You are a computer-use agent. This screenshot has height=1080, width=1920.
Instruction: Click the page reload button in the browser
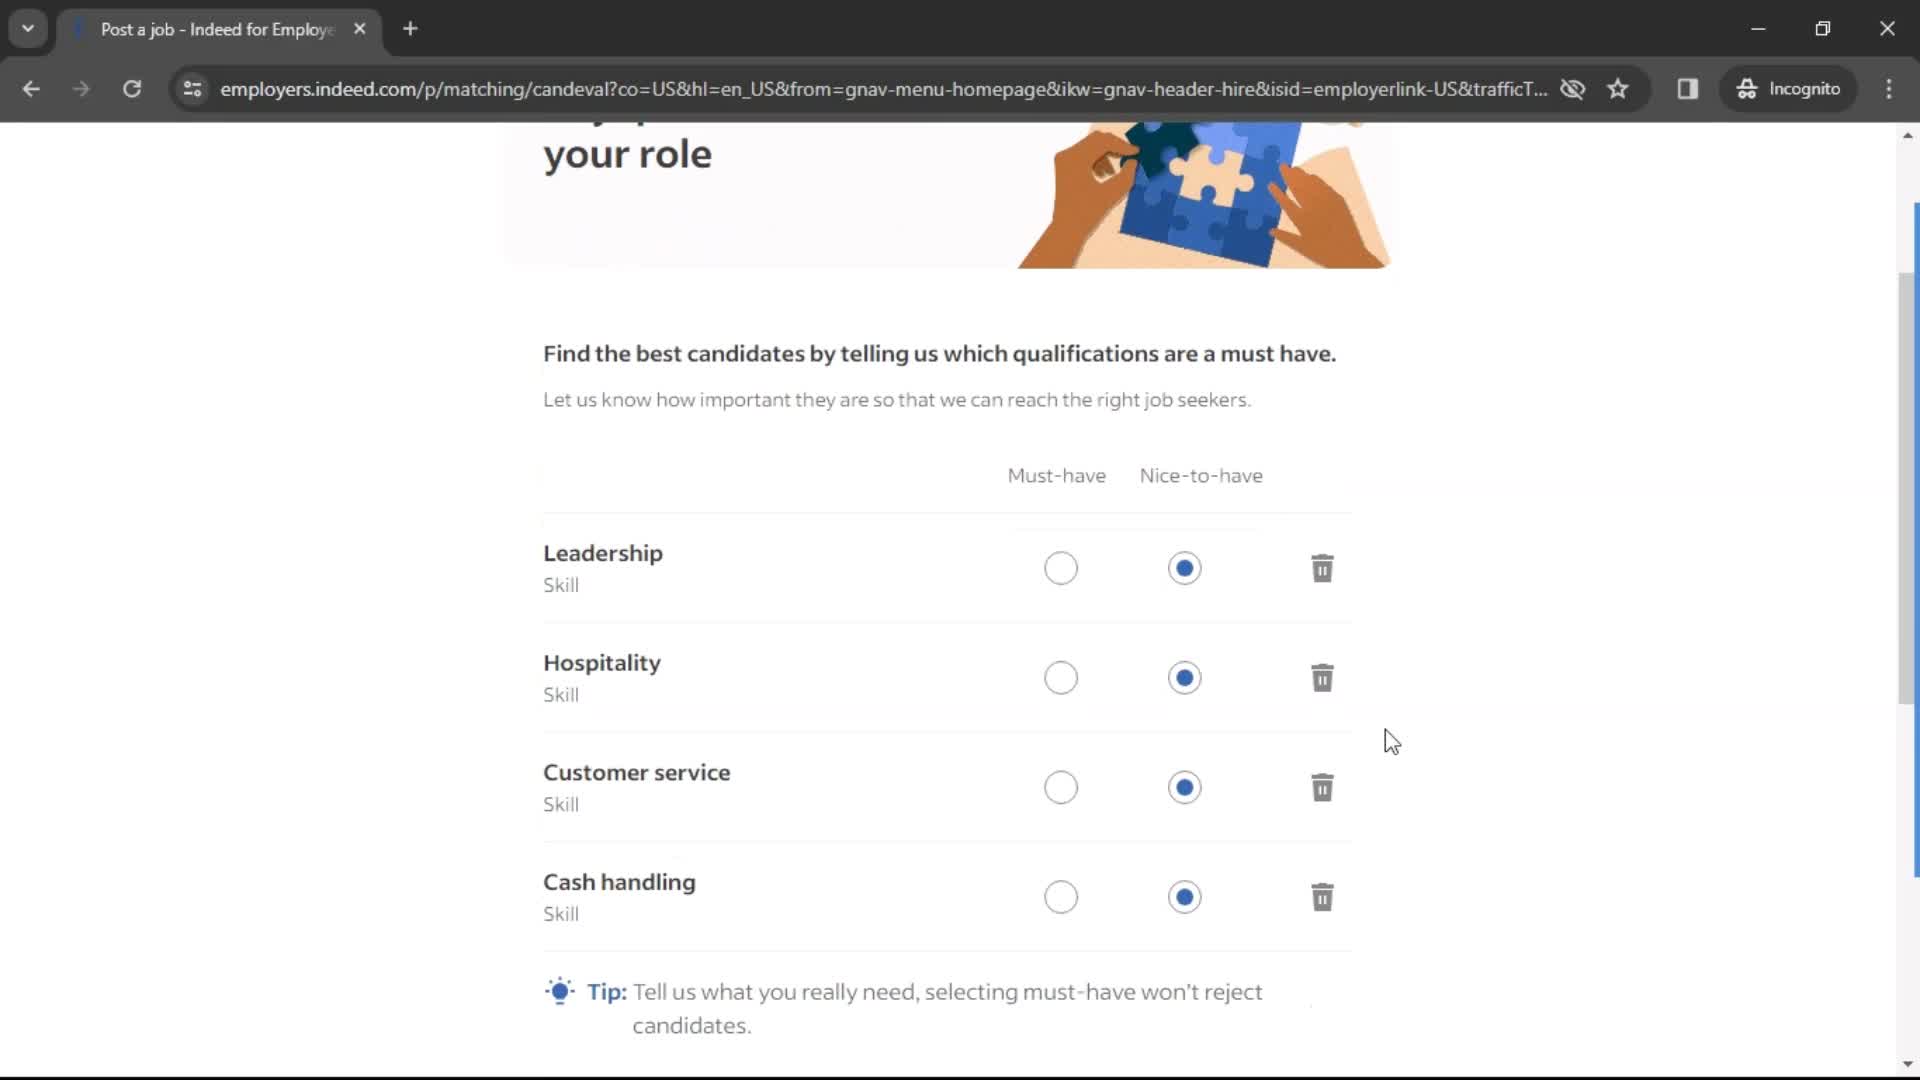(x=132, y=88)
